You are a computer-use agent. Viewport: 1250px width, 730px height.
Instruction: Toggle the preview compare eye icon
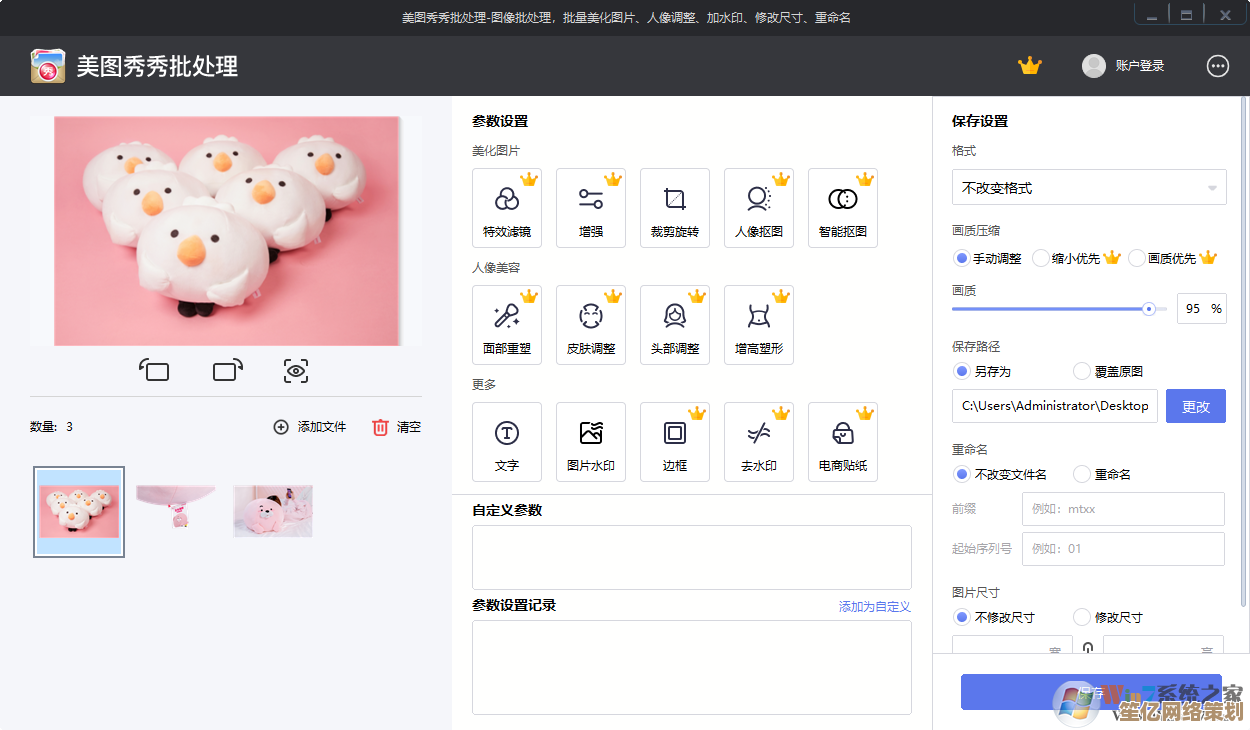[295, 371]
